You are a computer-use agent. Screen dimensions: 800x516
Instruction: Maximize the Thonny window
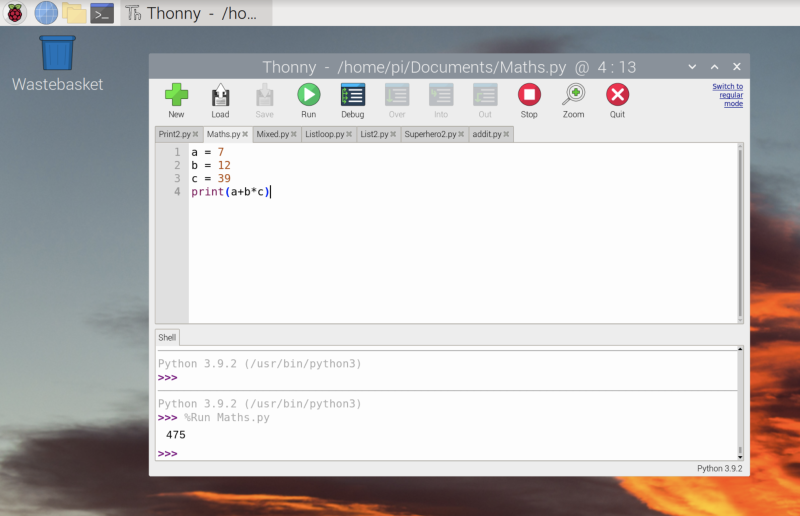pos(715,67)
